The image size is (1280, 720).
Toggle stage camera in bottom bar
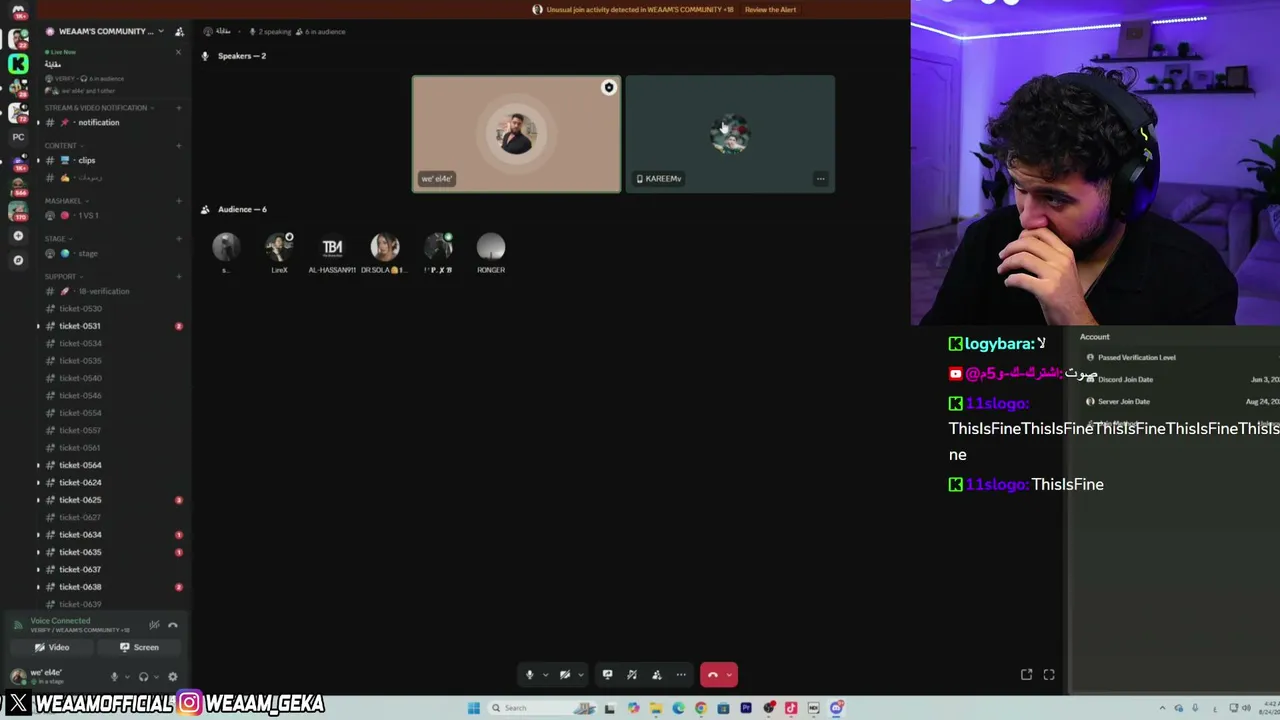565,675
